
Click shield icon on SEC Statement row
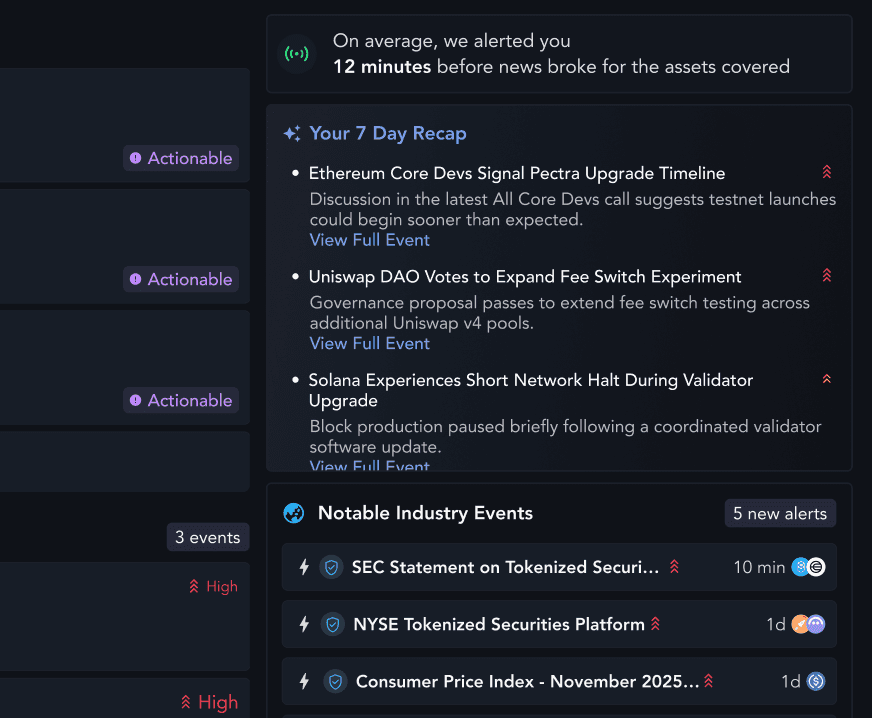click(x=331, y=567)
